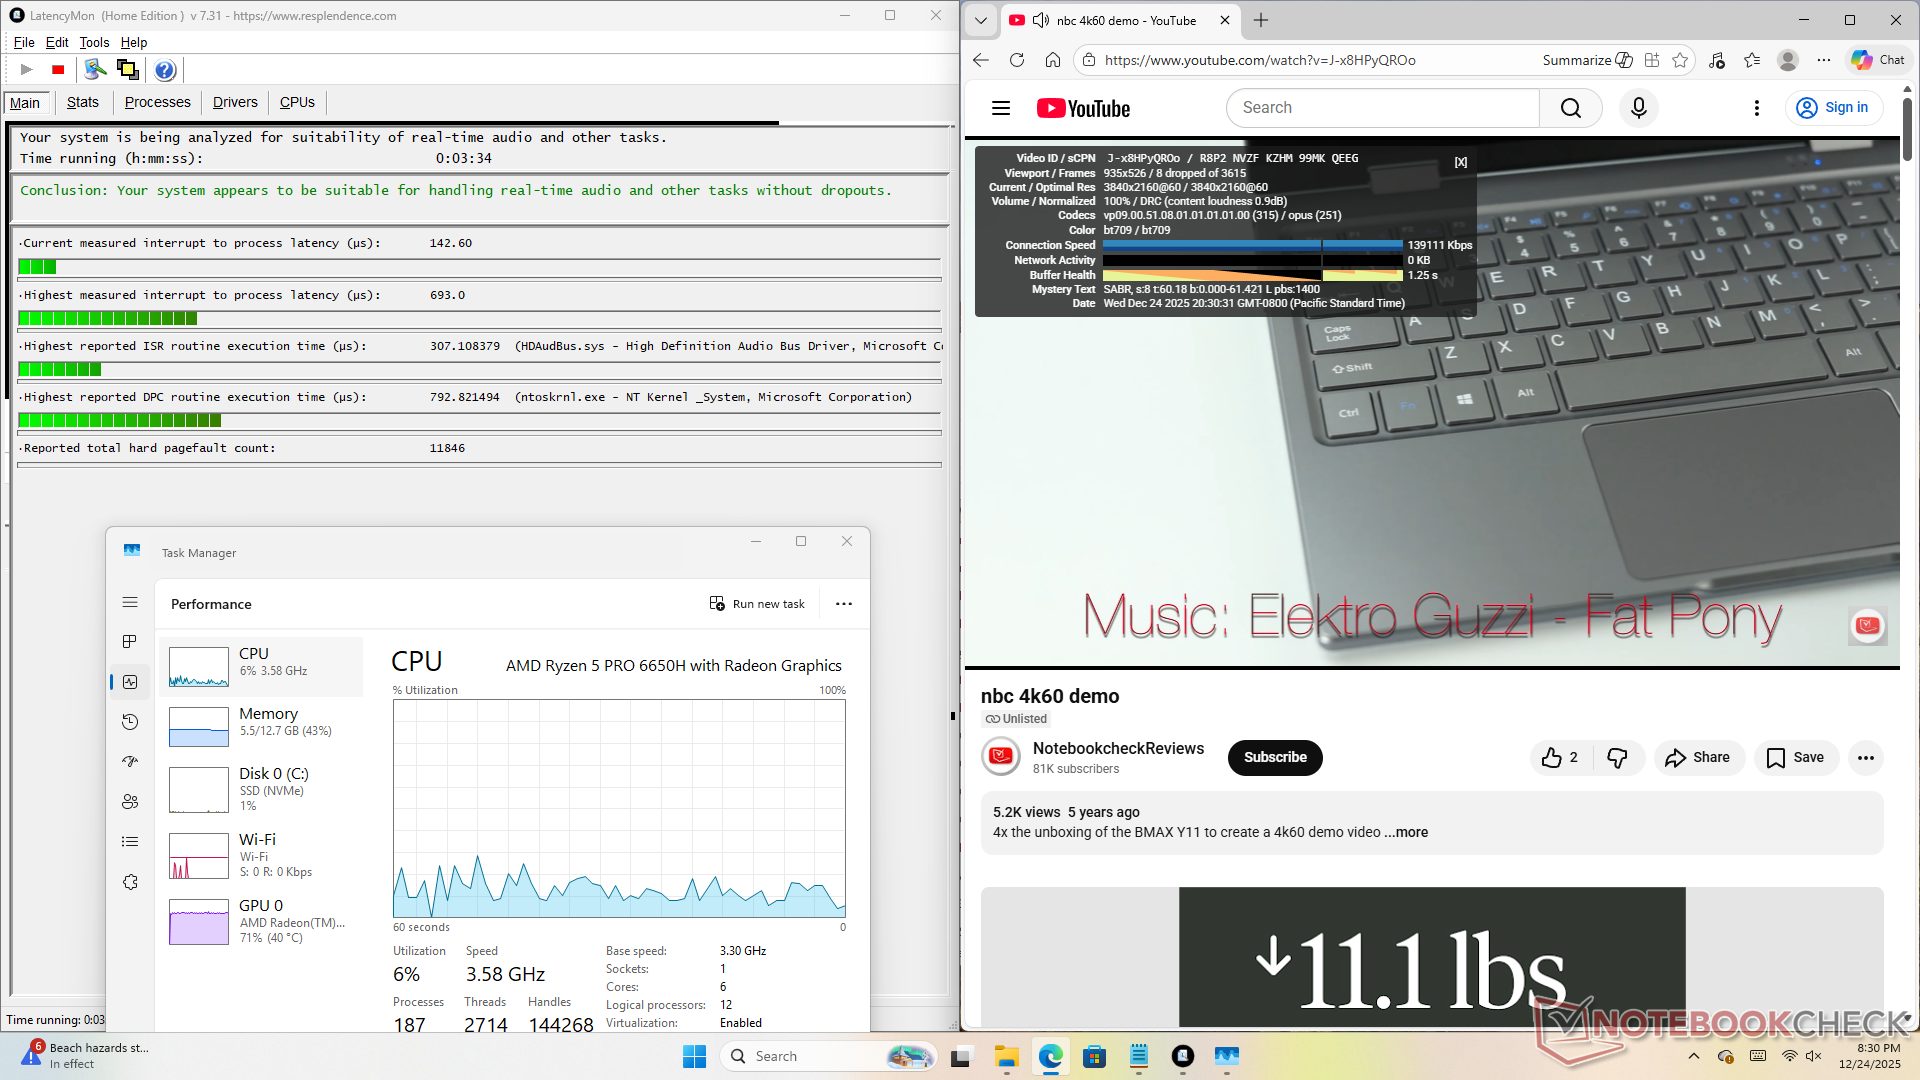The image size is (1920, 1080).
Task: Switch to the Drivers tab in LatencyMon
Action: pyautogui.click(x=235, y=102)
